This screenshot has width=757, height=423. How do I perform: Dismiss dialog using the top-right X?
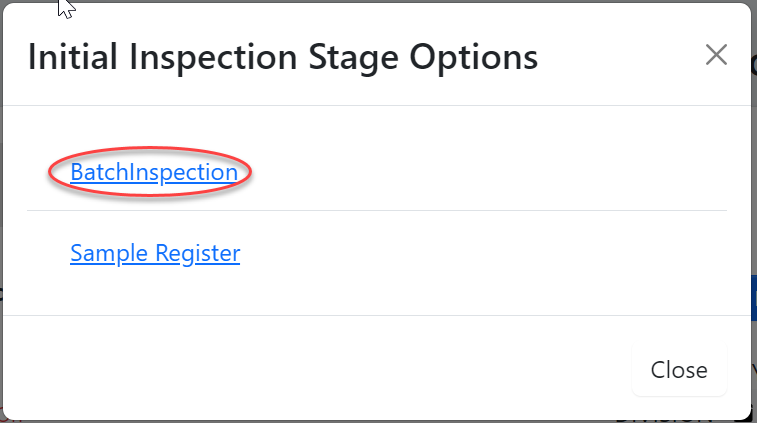[x=716, y=55]
